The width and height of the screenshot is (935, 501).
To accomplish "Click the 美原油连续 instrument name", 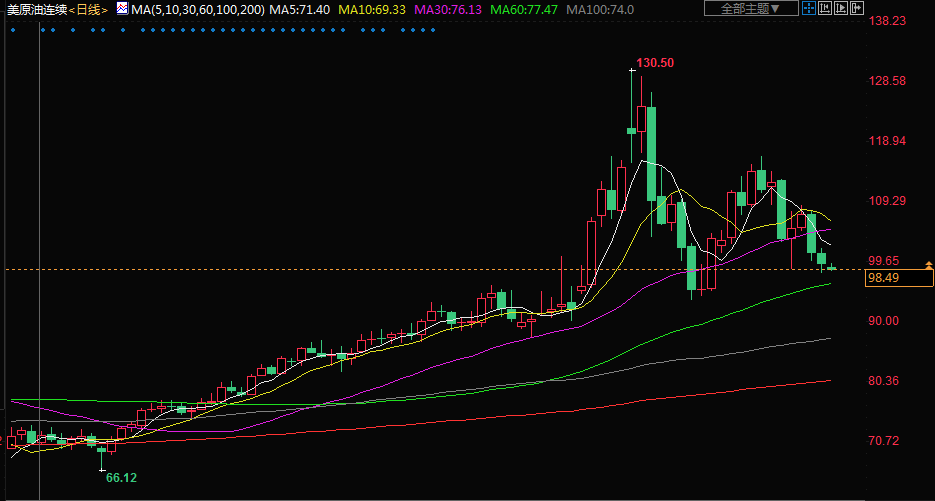I will click(x=35, y=8).
